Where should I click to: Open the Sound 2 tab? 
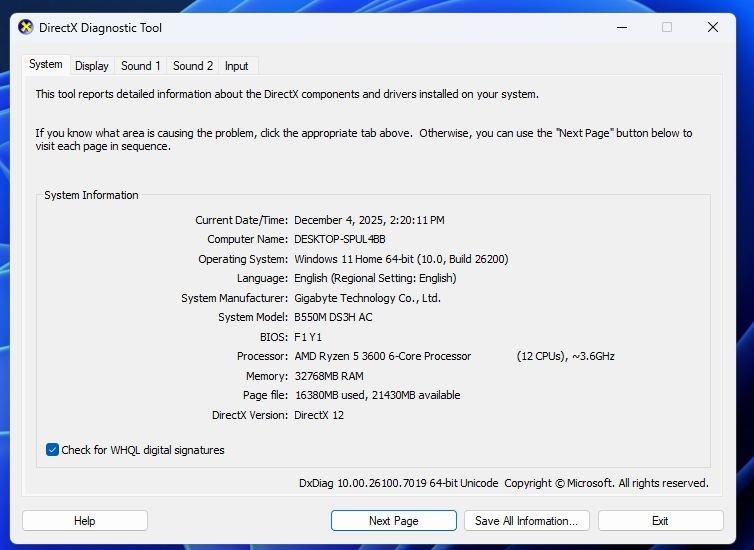193,66
